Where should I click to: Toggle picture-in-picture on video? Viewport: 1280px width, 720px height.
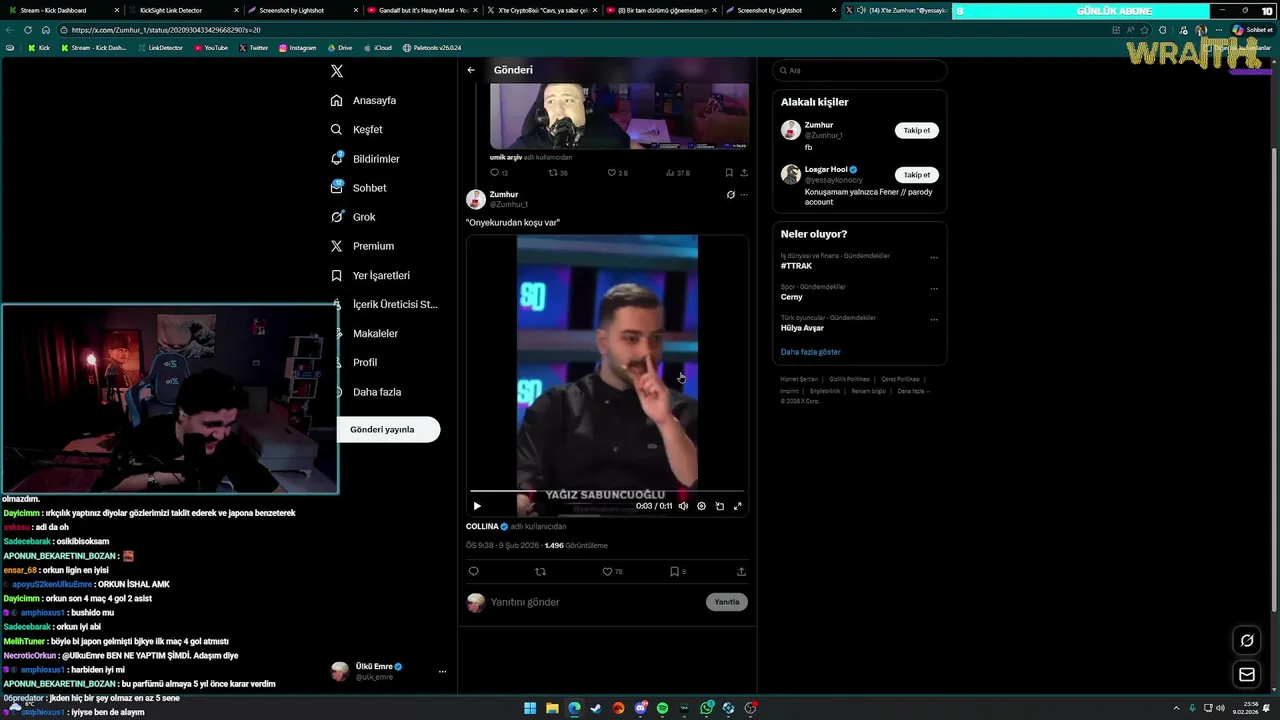point(719,506)
